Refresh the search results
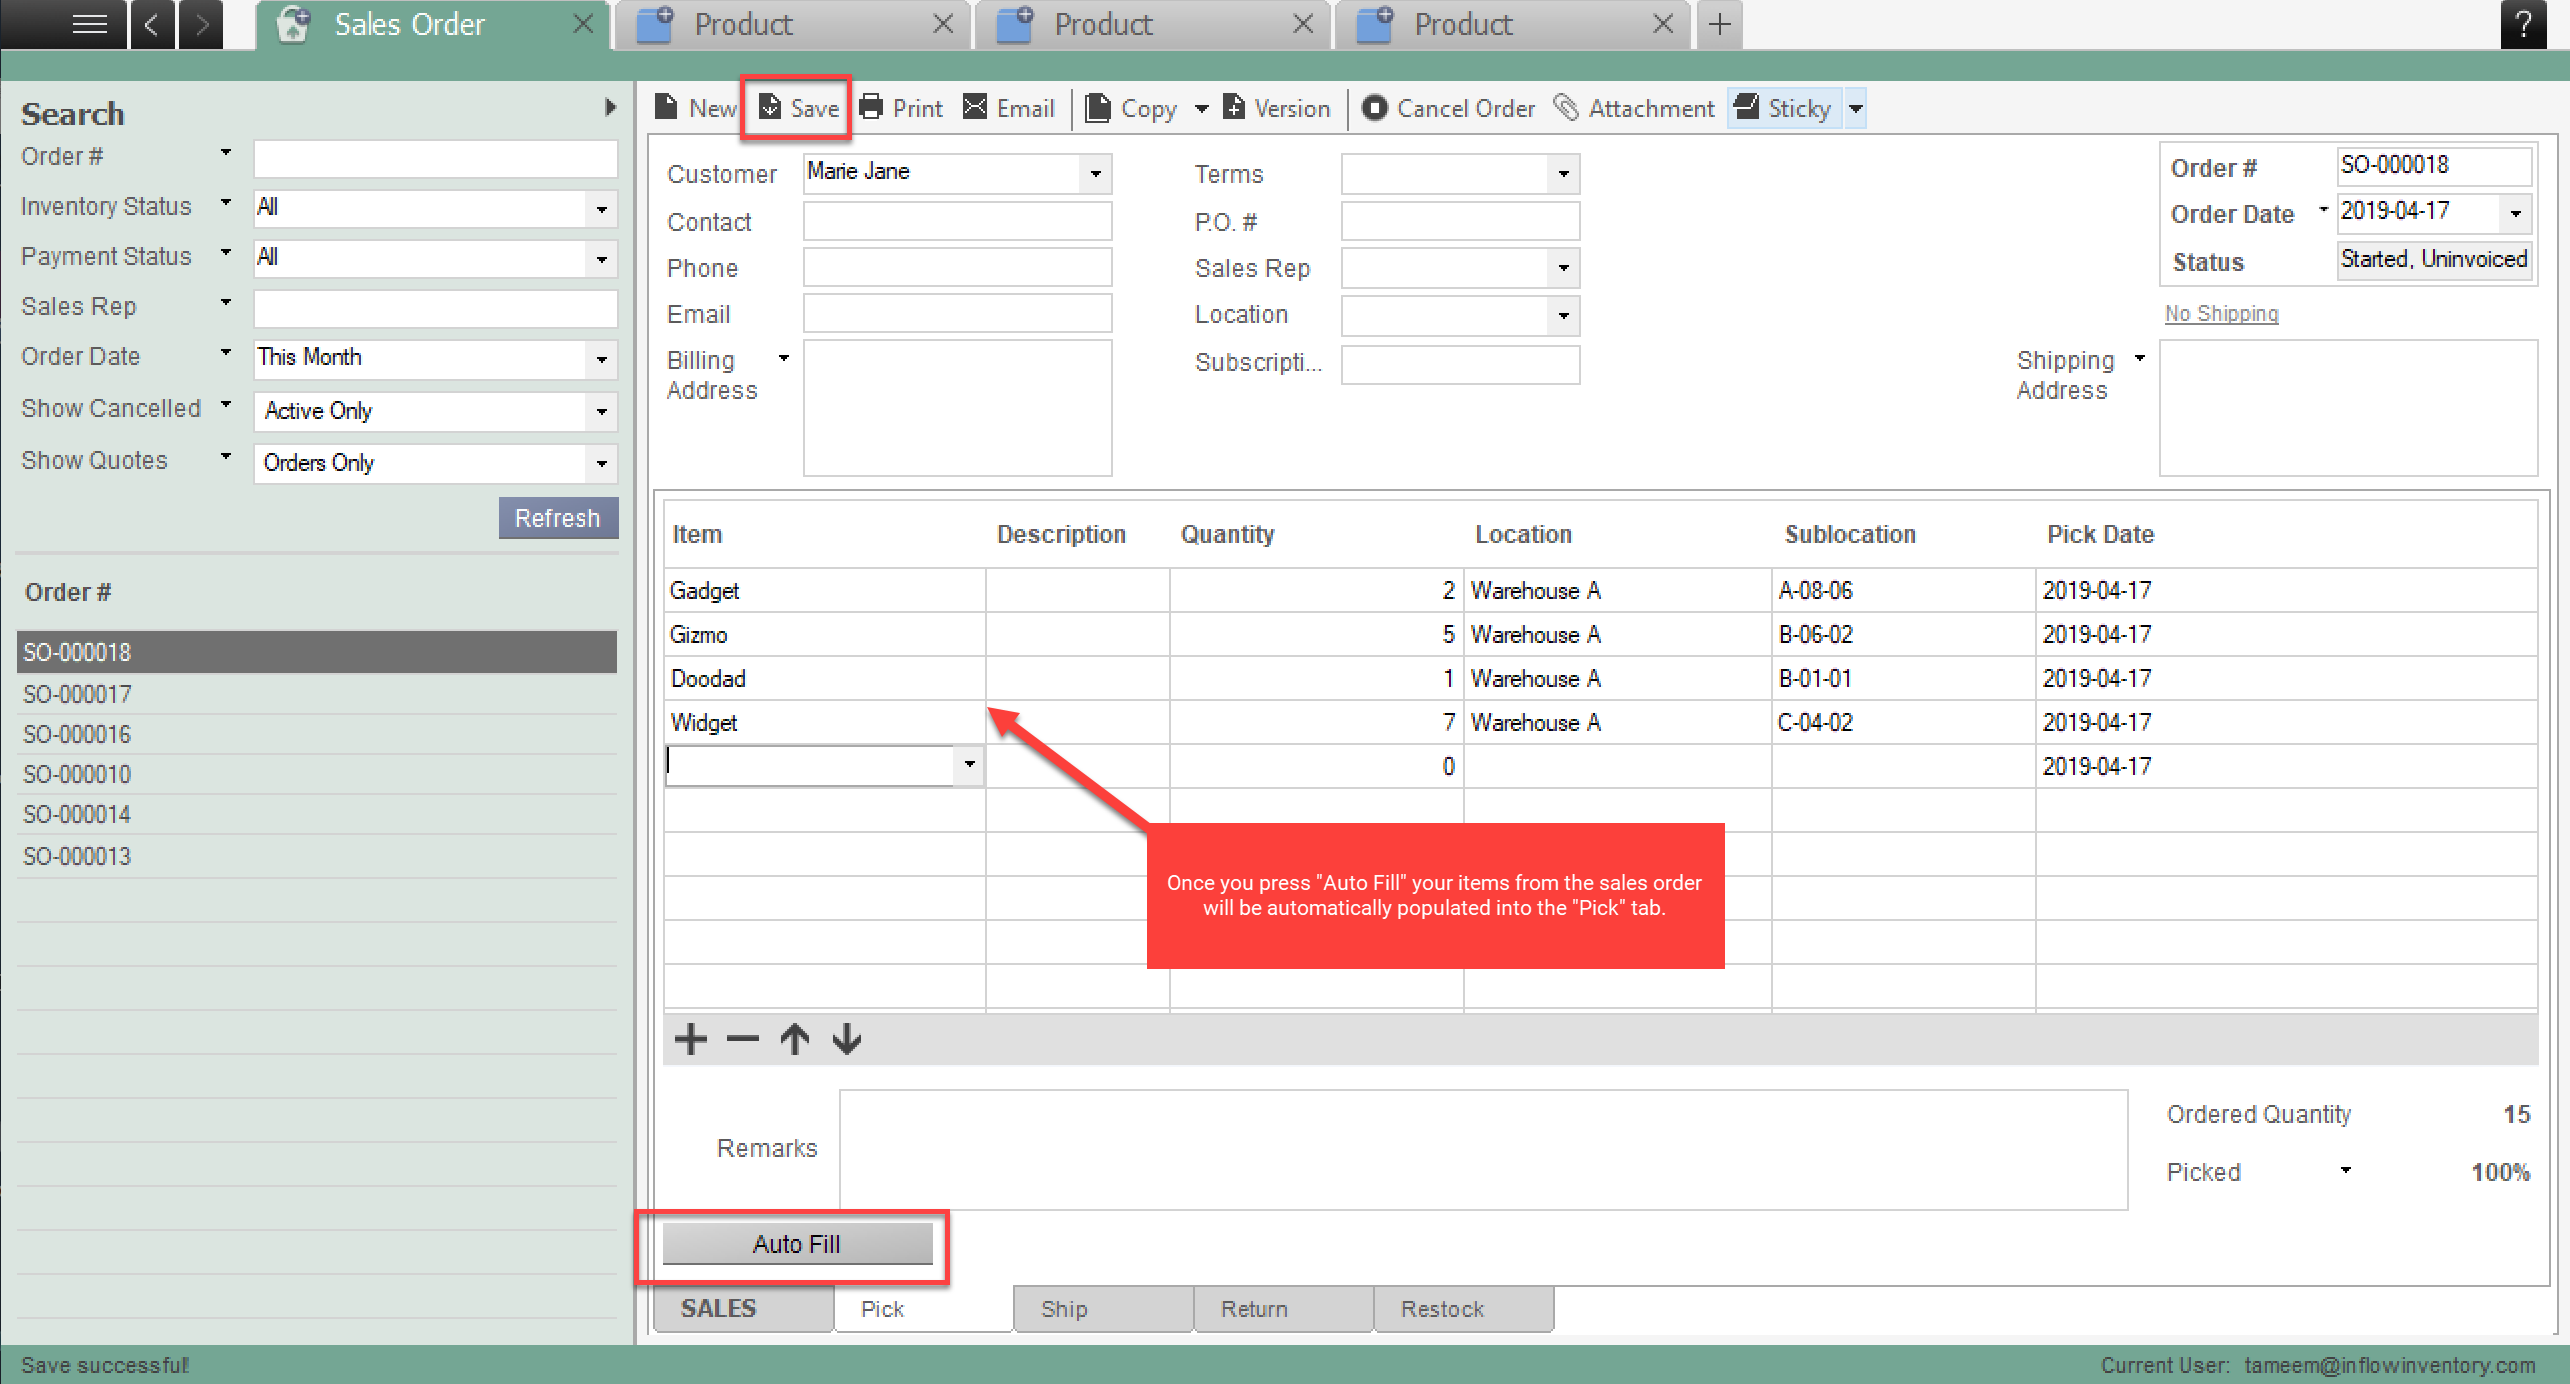Screen dimensions: 2570x1384 pyautogui.click(x=558, y=517)
